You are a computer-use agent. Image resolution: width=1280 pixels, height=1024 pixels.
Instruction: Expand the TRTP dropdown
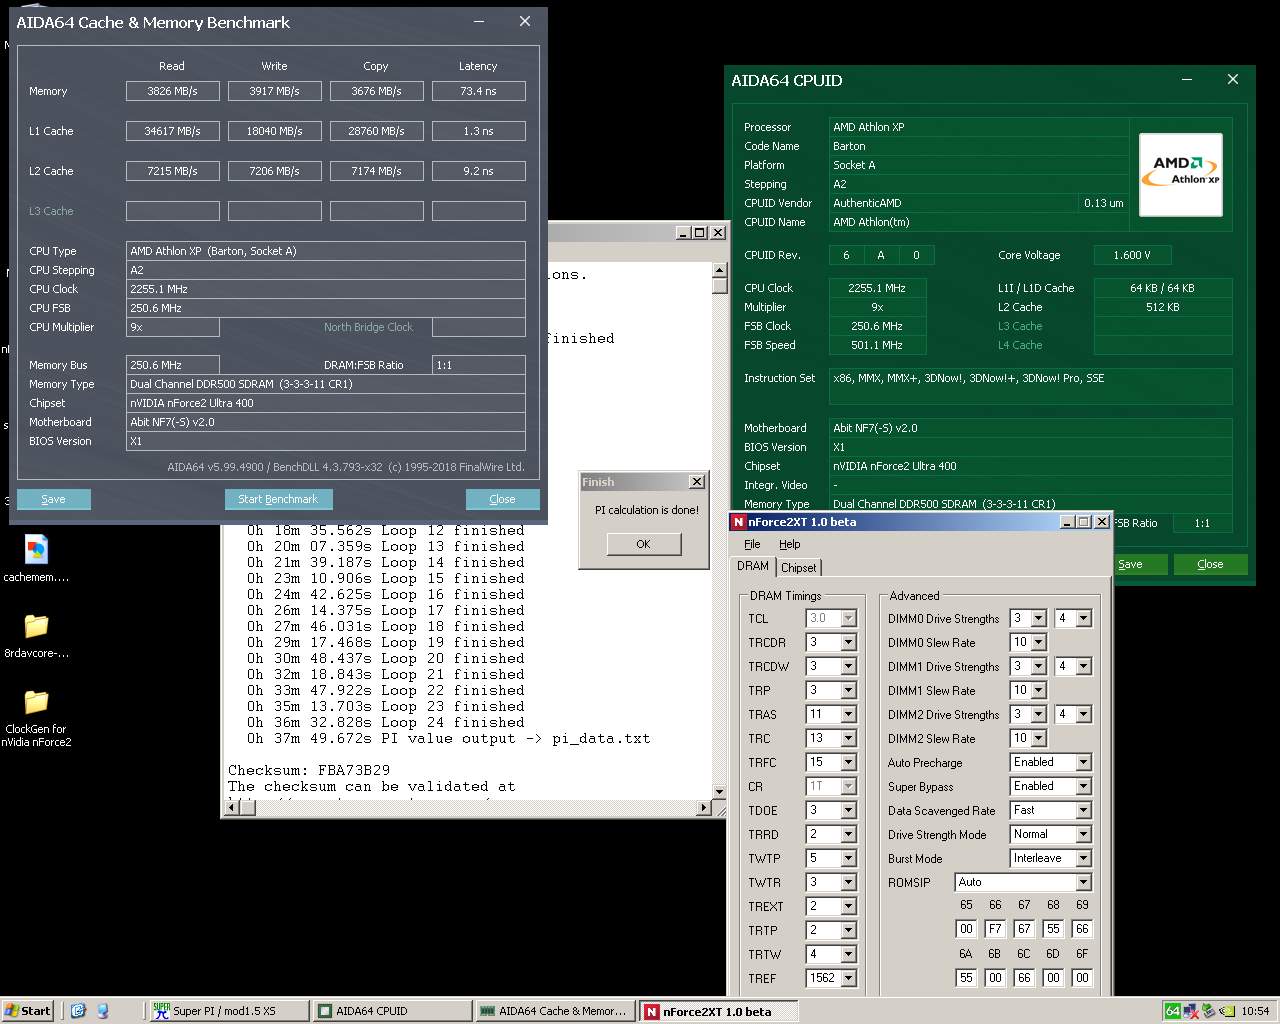[849, 930]
